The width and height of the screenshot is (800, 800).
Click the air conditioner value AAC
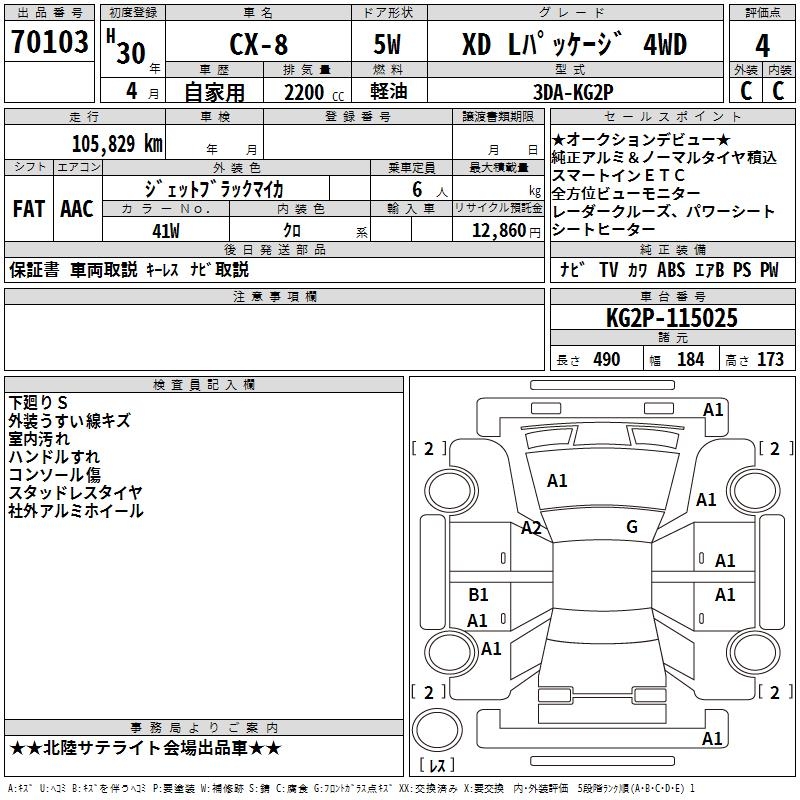click(77, 209)
